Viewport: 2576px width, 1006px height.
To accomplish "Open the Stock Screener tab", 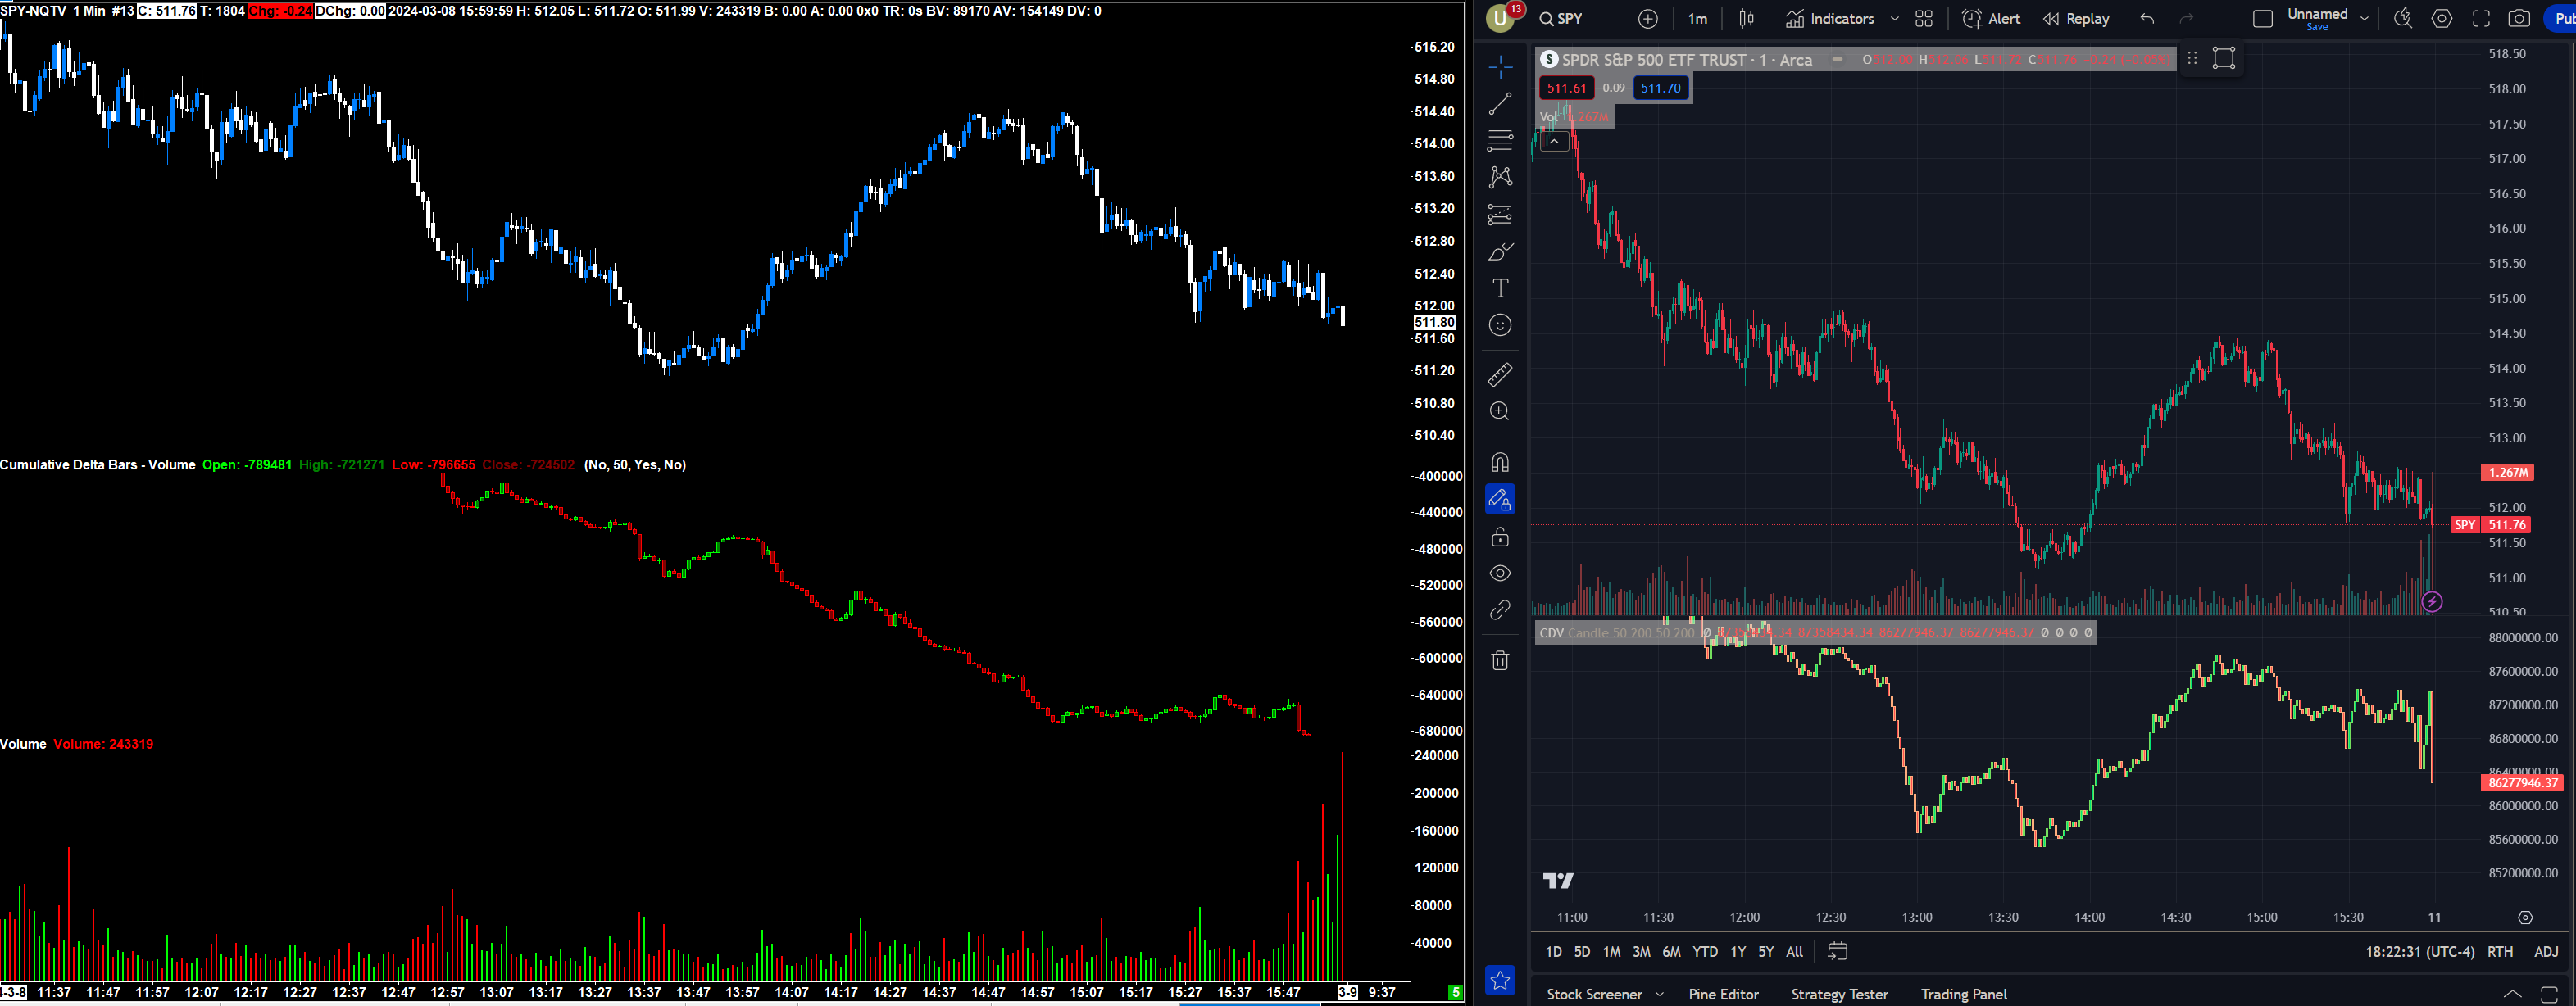I will coord(1594,994).
